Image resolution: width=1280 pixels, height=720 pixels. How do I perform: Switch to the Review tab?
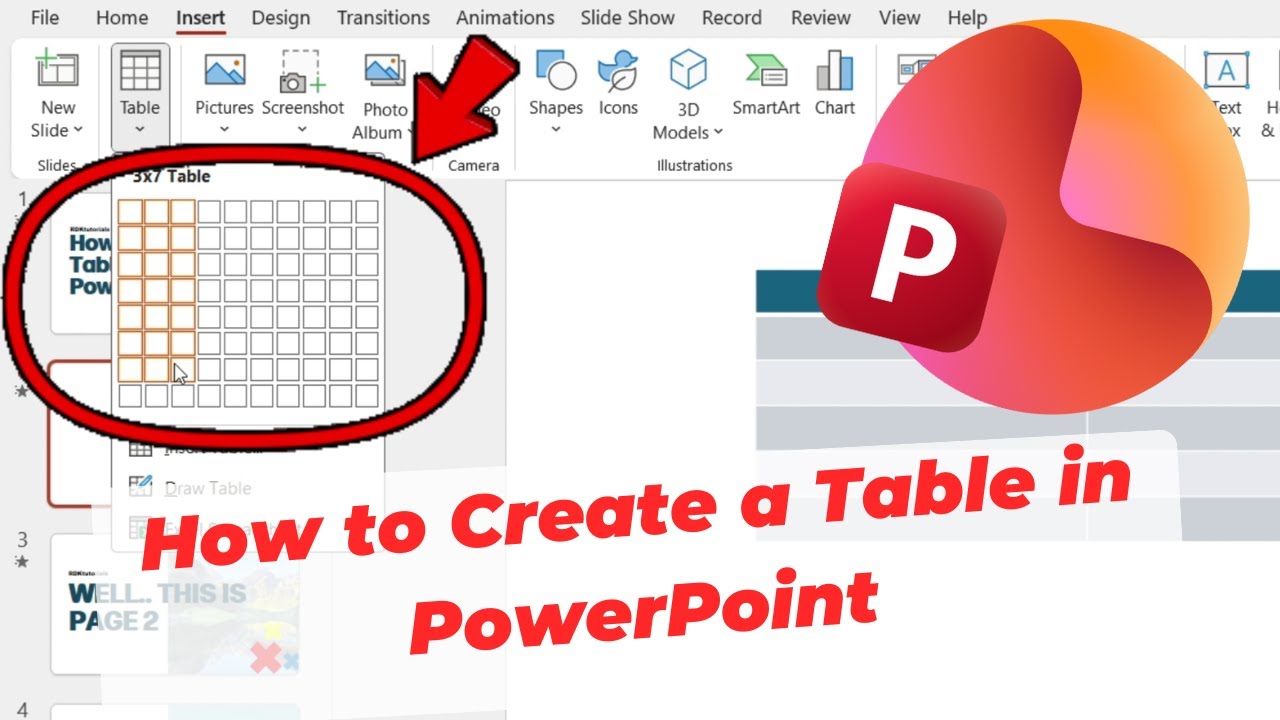click(x=821, y=18)
